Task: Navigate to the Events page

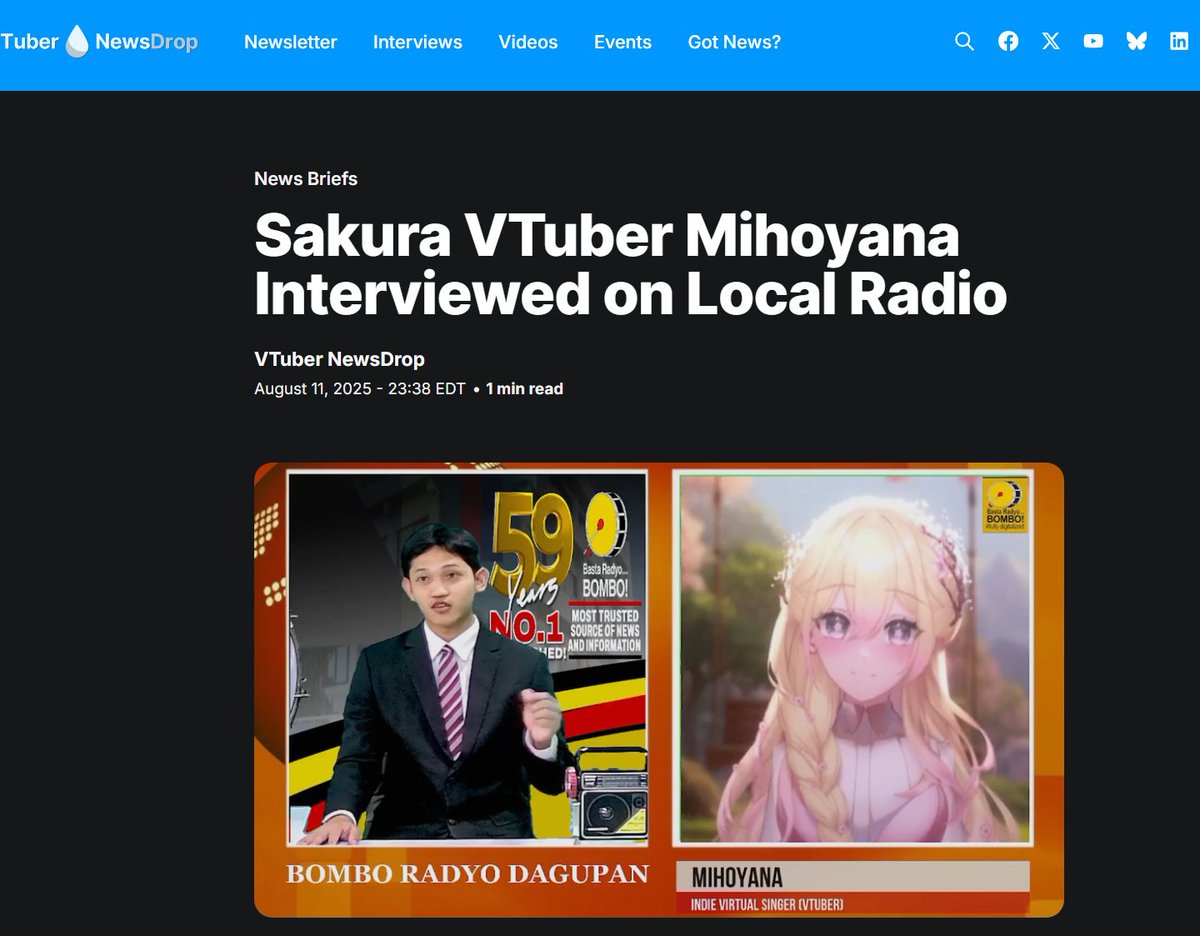Action: click(623, 42)
